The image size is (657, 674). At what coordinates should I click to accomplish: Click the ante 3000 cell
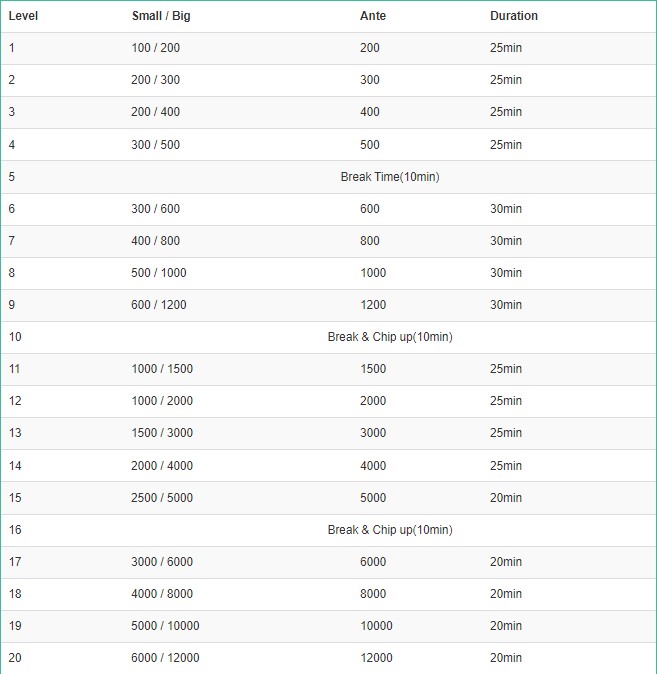coord(373,433)
